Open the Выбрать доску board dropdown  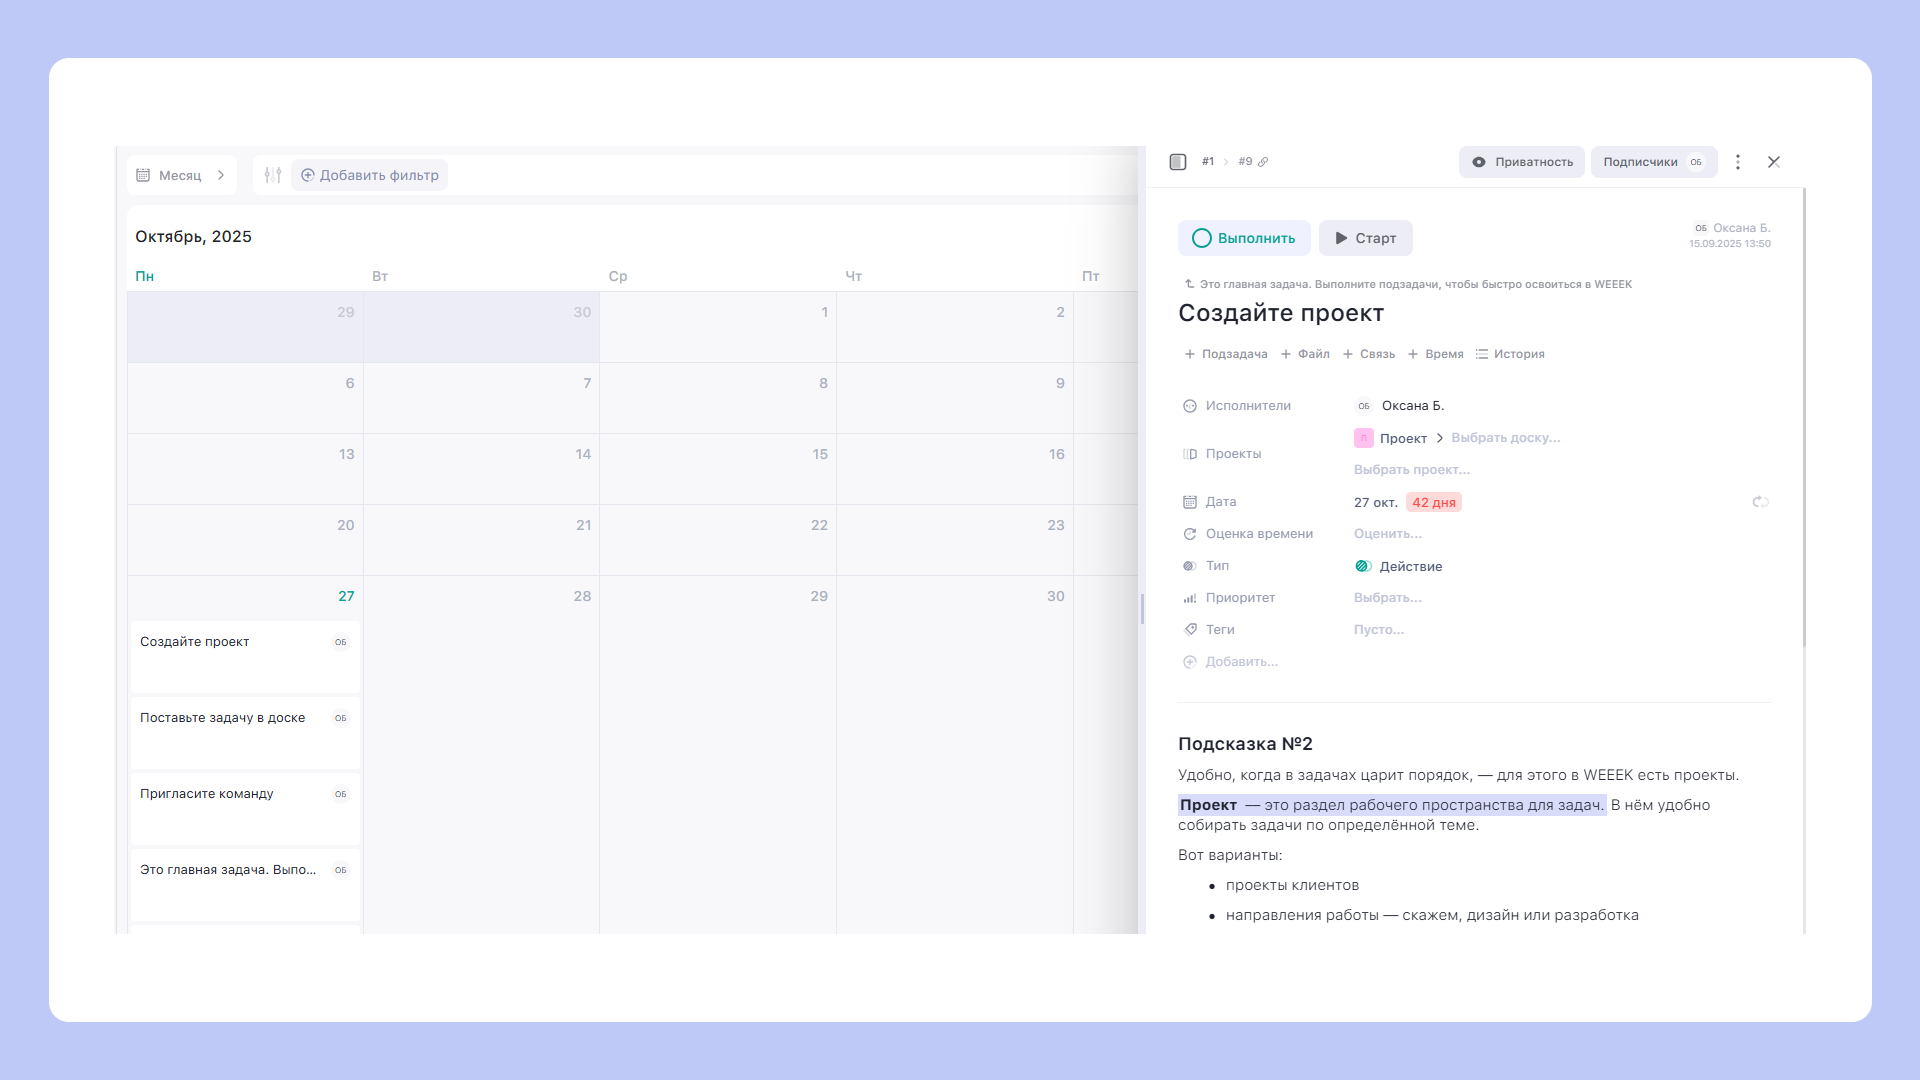click(x=1505, y=438)
